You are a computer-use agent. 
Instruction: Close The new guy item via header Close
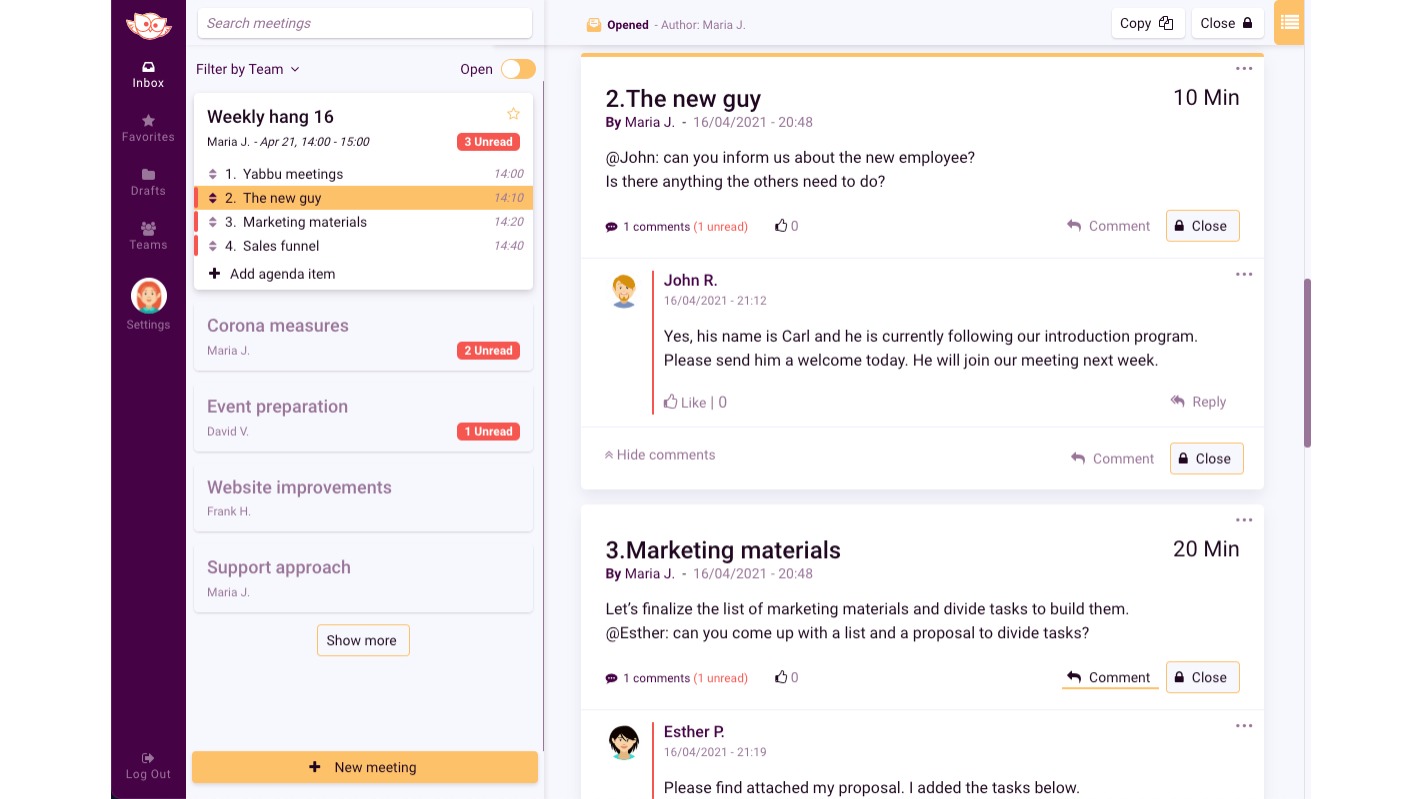coord(1202,226)
